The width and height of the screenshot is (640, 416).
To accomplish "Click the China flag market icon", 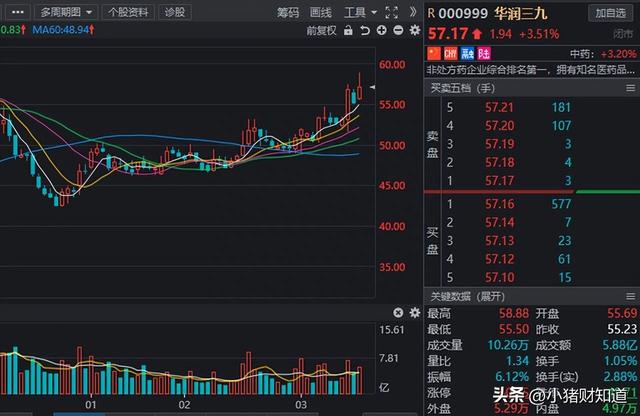I will point(434,53).
